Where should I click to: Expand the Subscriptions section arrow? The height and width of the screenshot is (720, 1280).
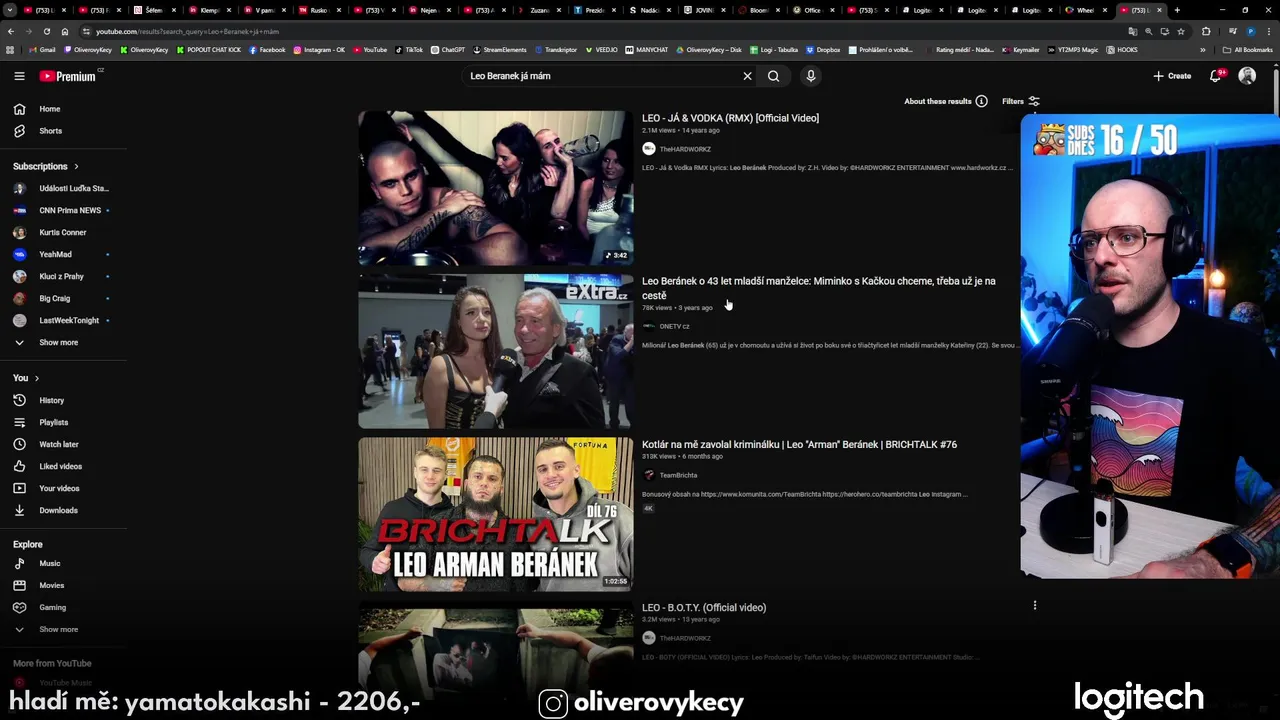click(x=76, y=166)
